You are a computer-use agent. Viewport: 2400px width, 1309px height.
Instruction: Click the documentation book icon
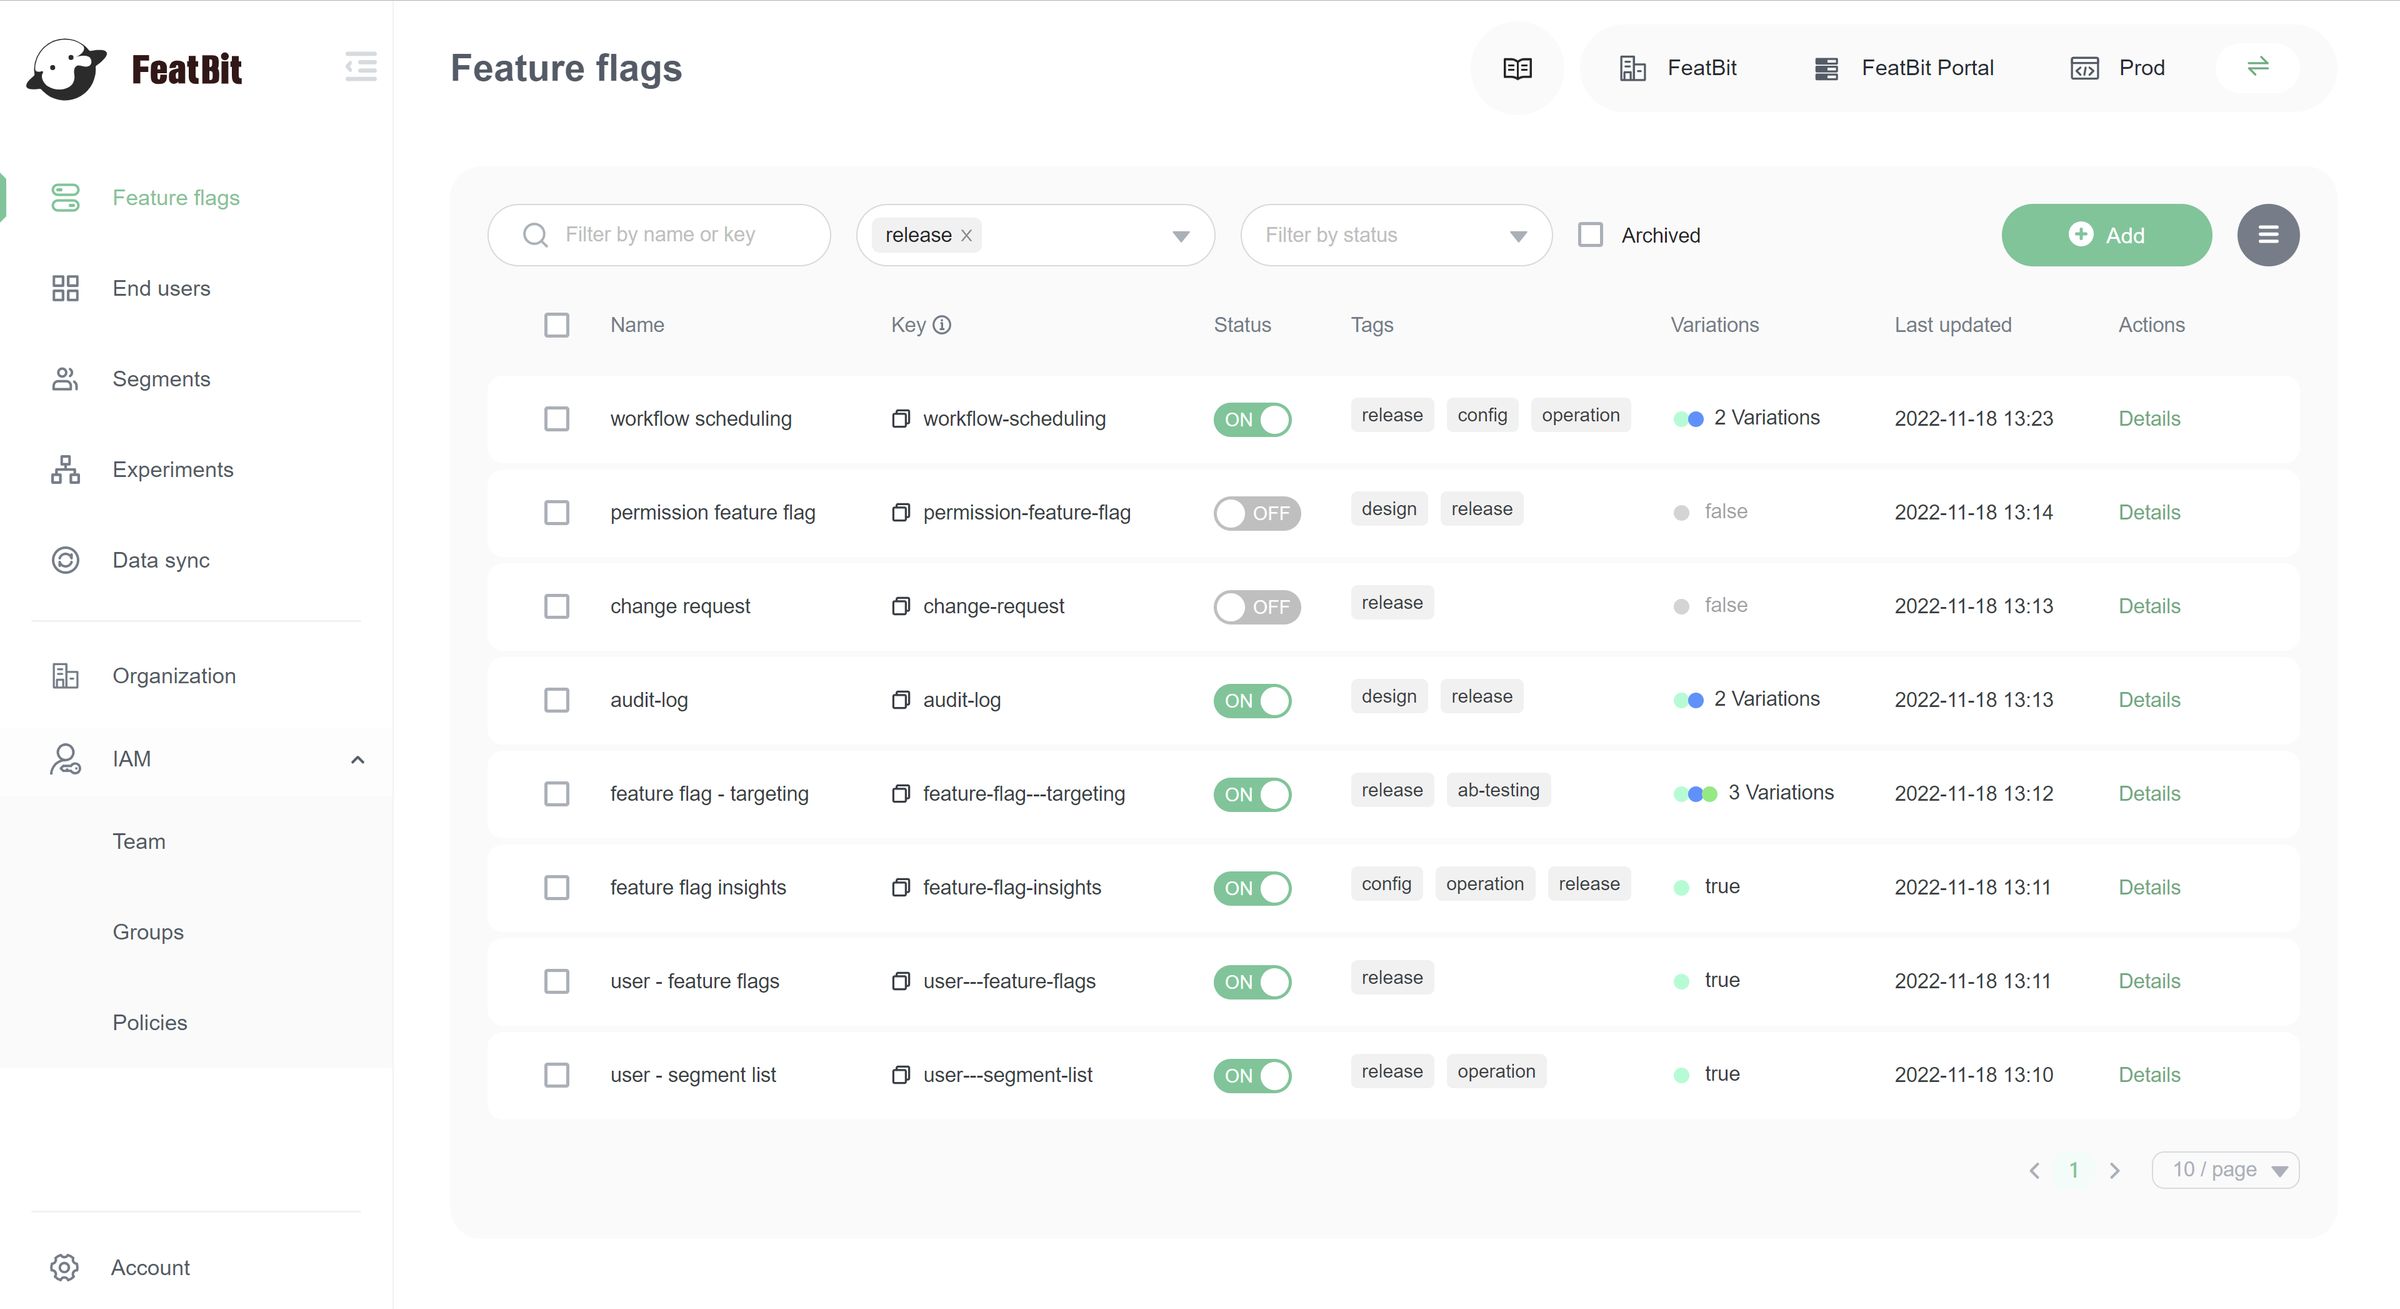click(1516, 67)
